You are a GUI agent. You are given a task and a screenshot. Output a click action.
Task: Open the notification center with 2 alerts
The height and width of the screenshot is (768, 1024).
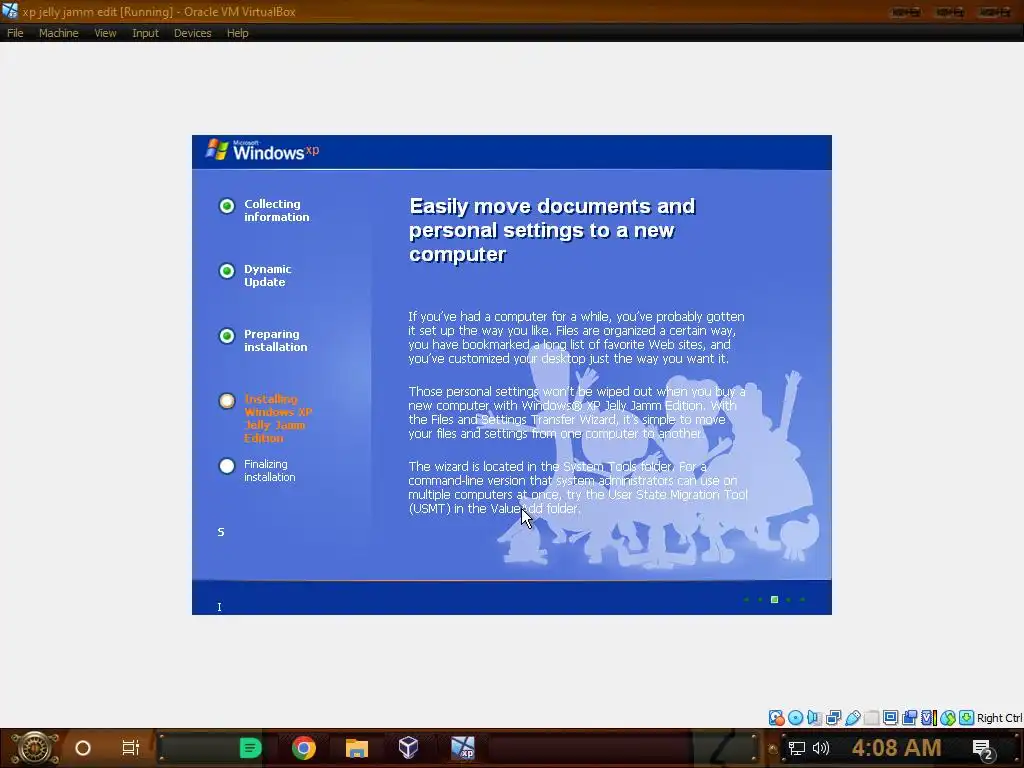point(983,749)
